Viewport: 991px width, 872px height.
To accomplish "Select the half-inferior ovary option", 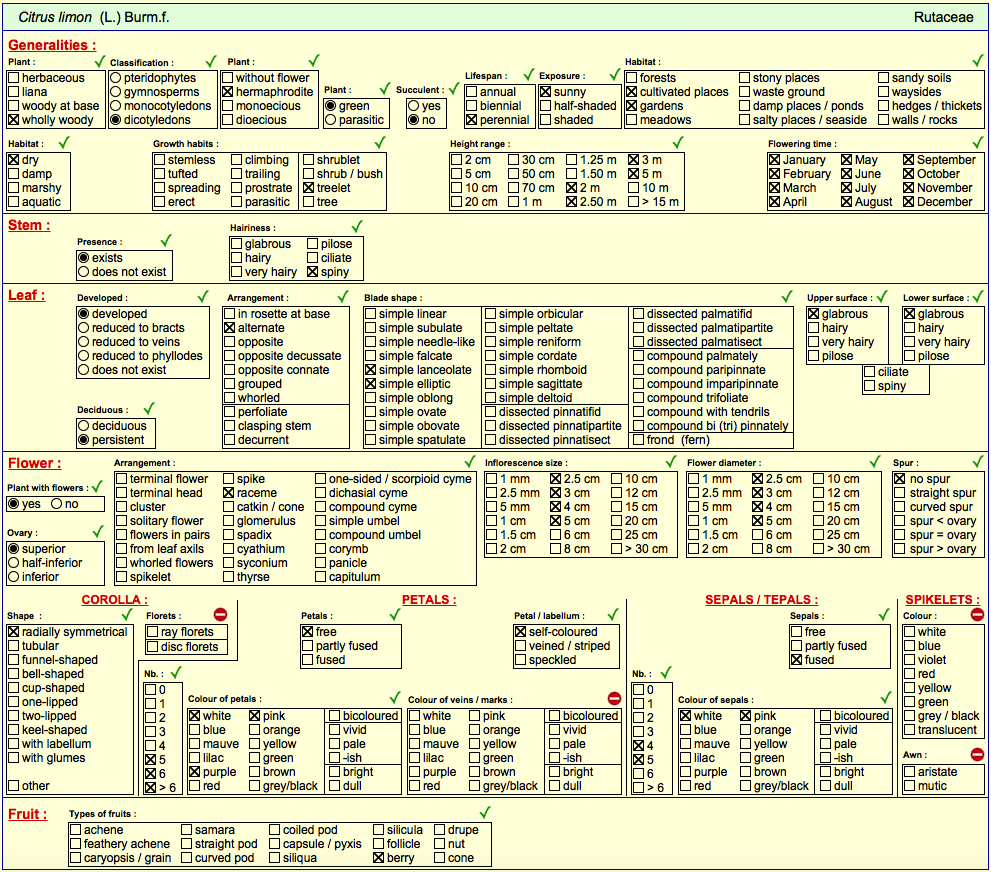I will [13, 563].
